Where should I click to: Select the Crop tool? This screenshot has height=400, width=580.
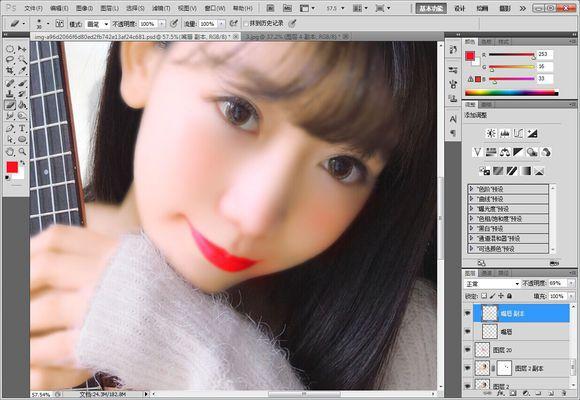(10, 70)
